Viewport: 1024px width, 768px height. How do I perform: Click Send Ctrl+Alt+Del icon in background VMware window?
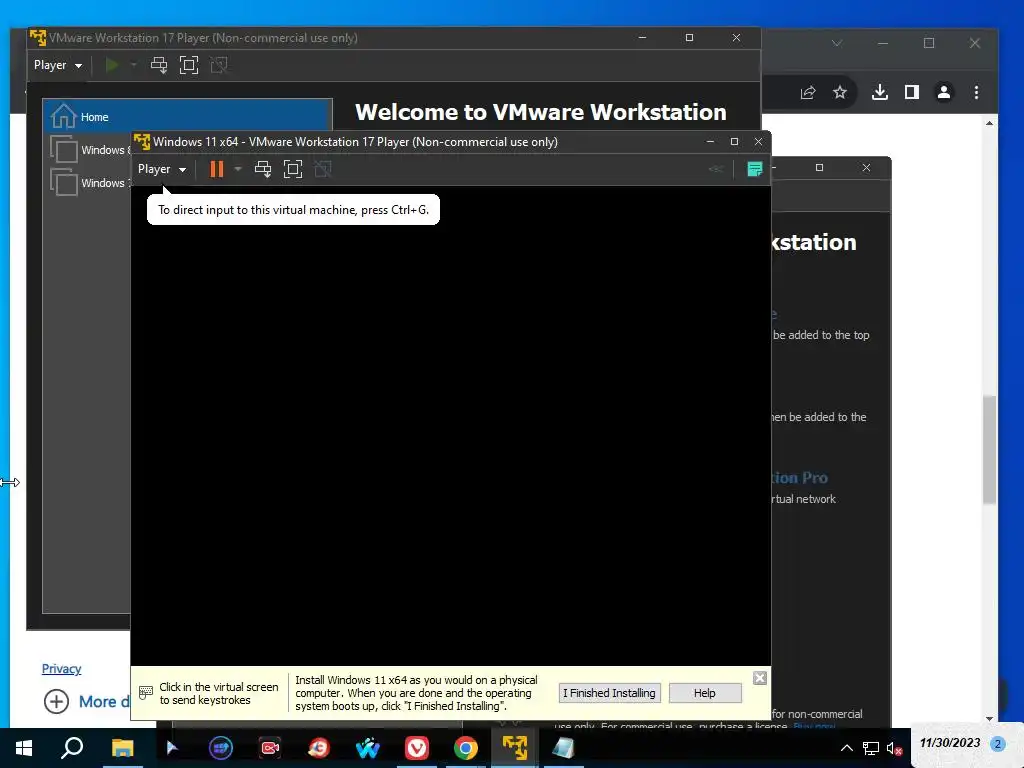click(159, 65)
